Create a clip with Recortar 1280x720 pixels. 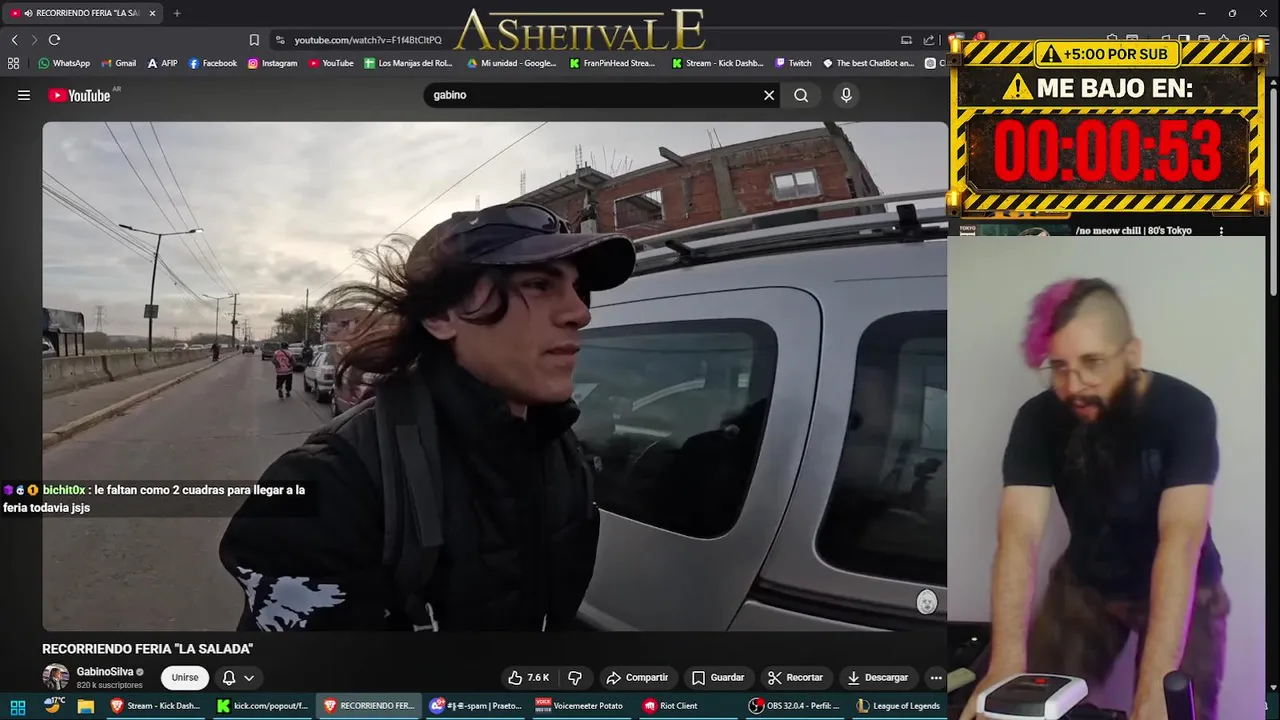coord(795,677)
